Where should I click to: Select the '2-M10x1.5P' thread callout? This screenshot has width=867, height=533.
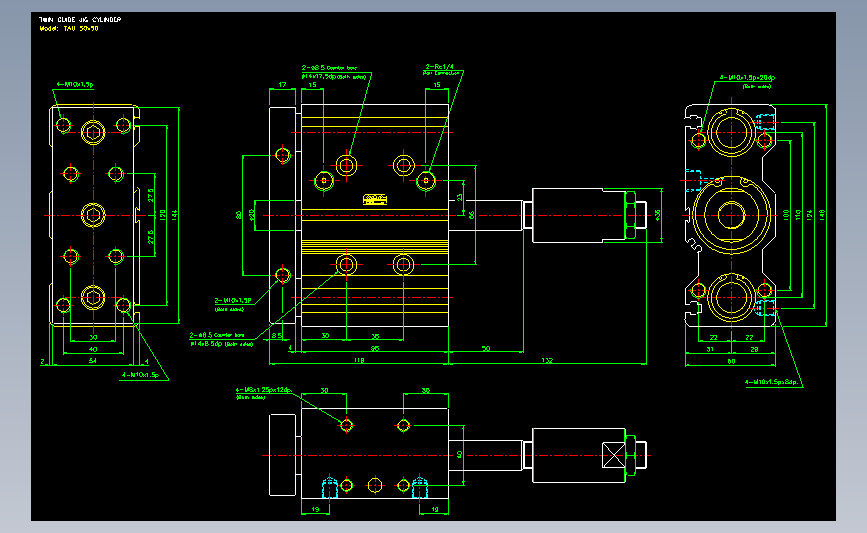233,301
